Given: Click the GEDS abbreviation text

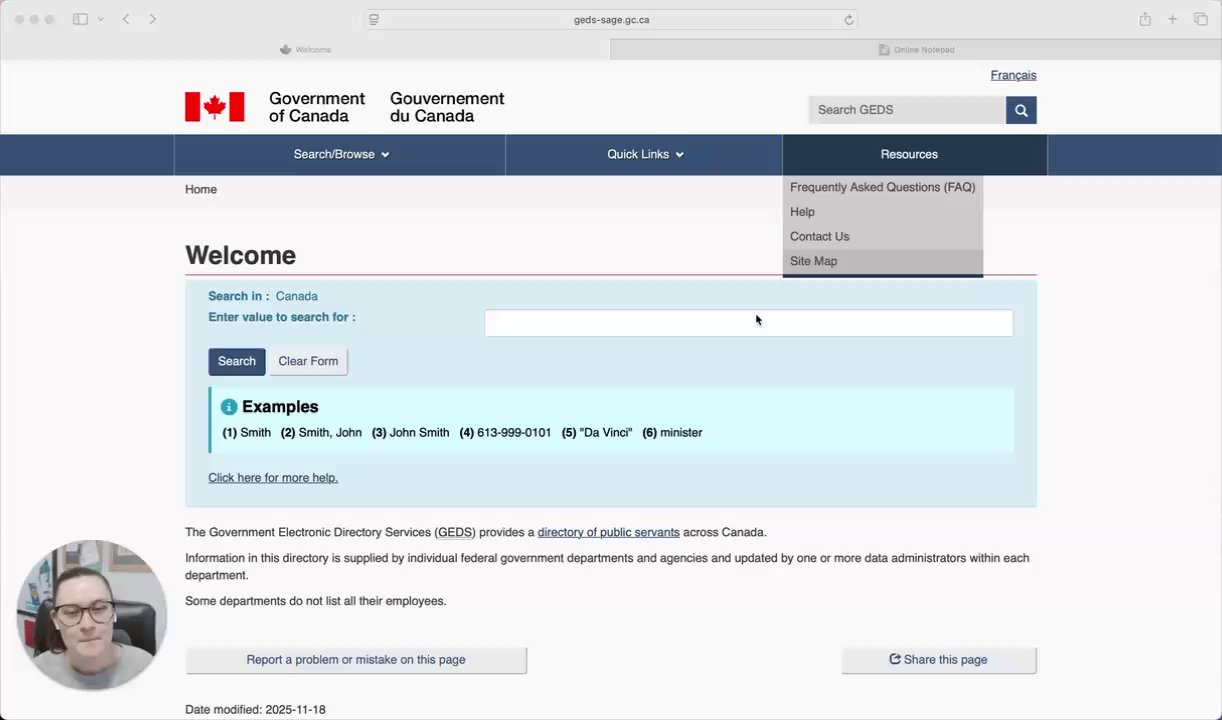Looking at the screenshot, I should pyautogui.click(x=455, y=532).
